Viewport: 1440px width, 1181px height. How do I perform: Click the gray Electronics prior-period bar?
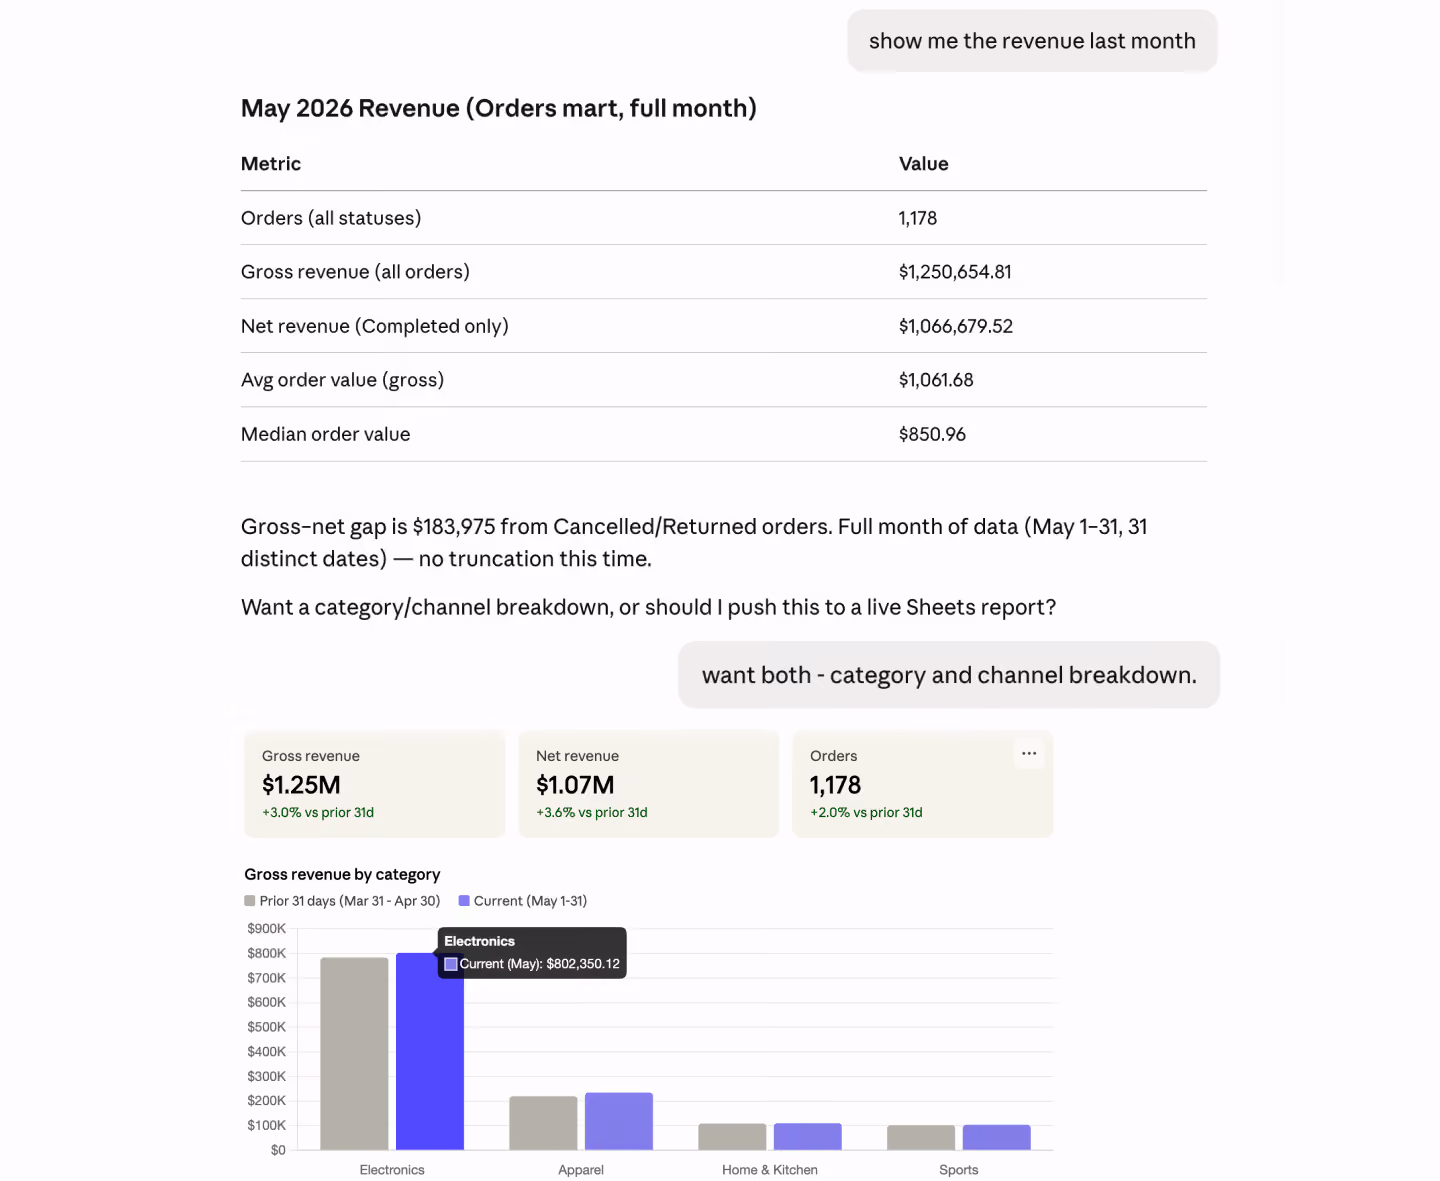354,1054
